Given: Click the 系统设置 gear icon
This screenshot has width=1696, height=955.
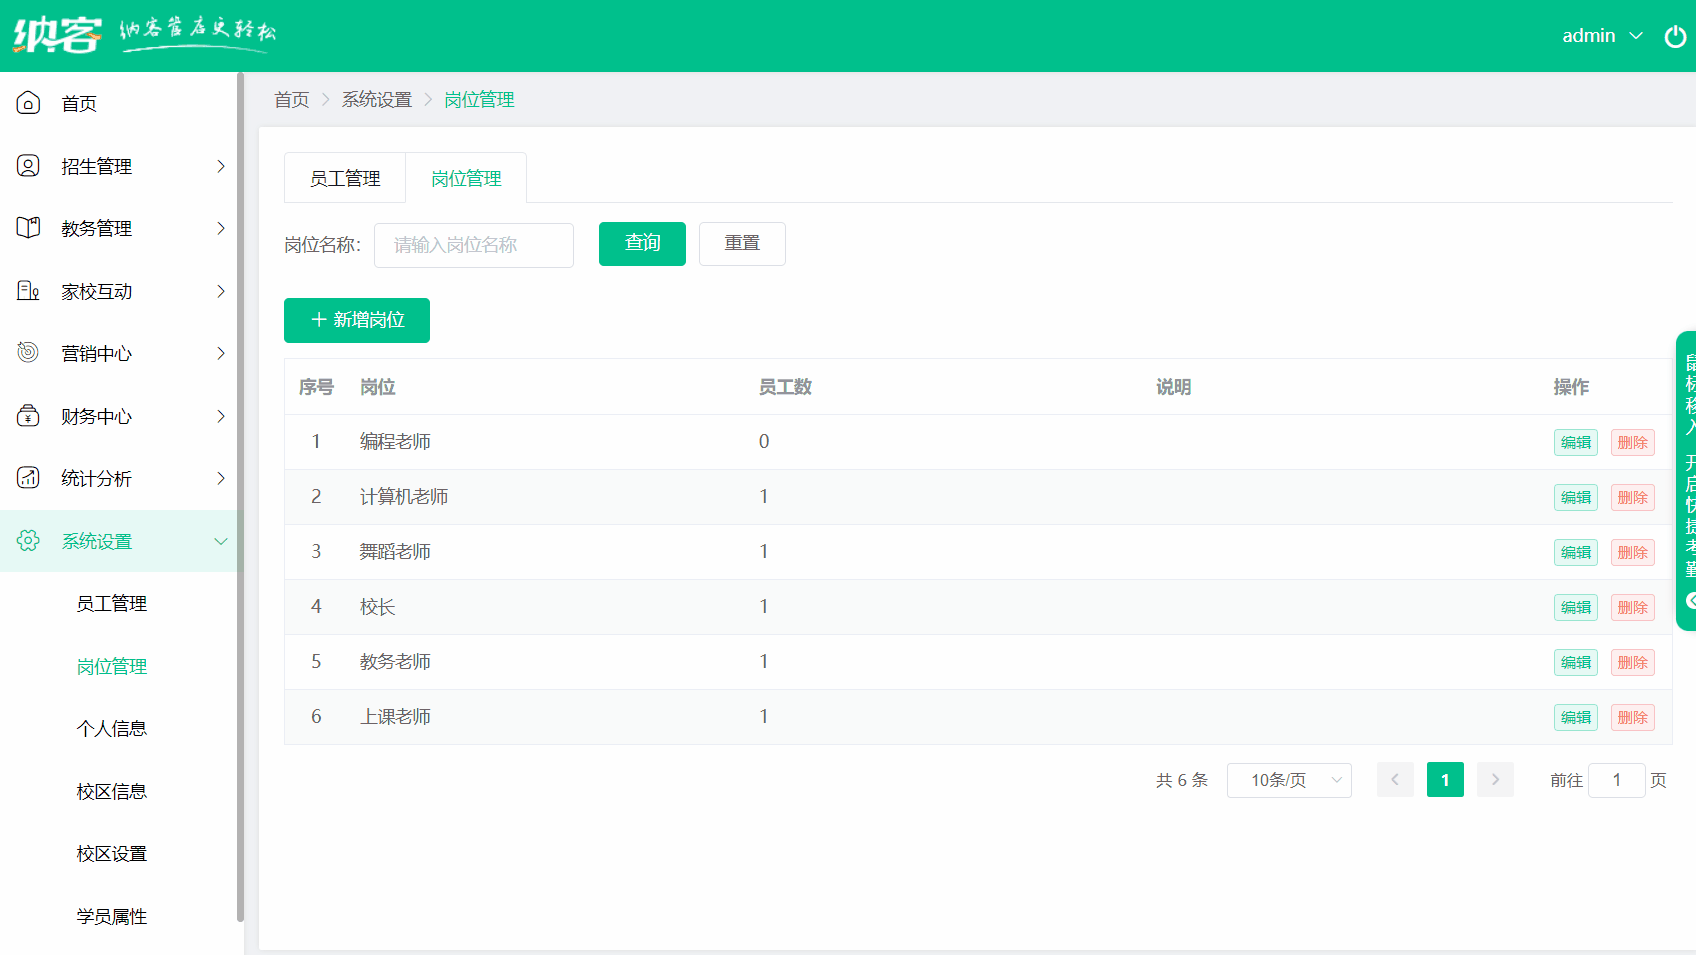Looking at the screenshot, I should coord(28,540).
